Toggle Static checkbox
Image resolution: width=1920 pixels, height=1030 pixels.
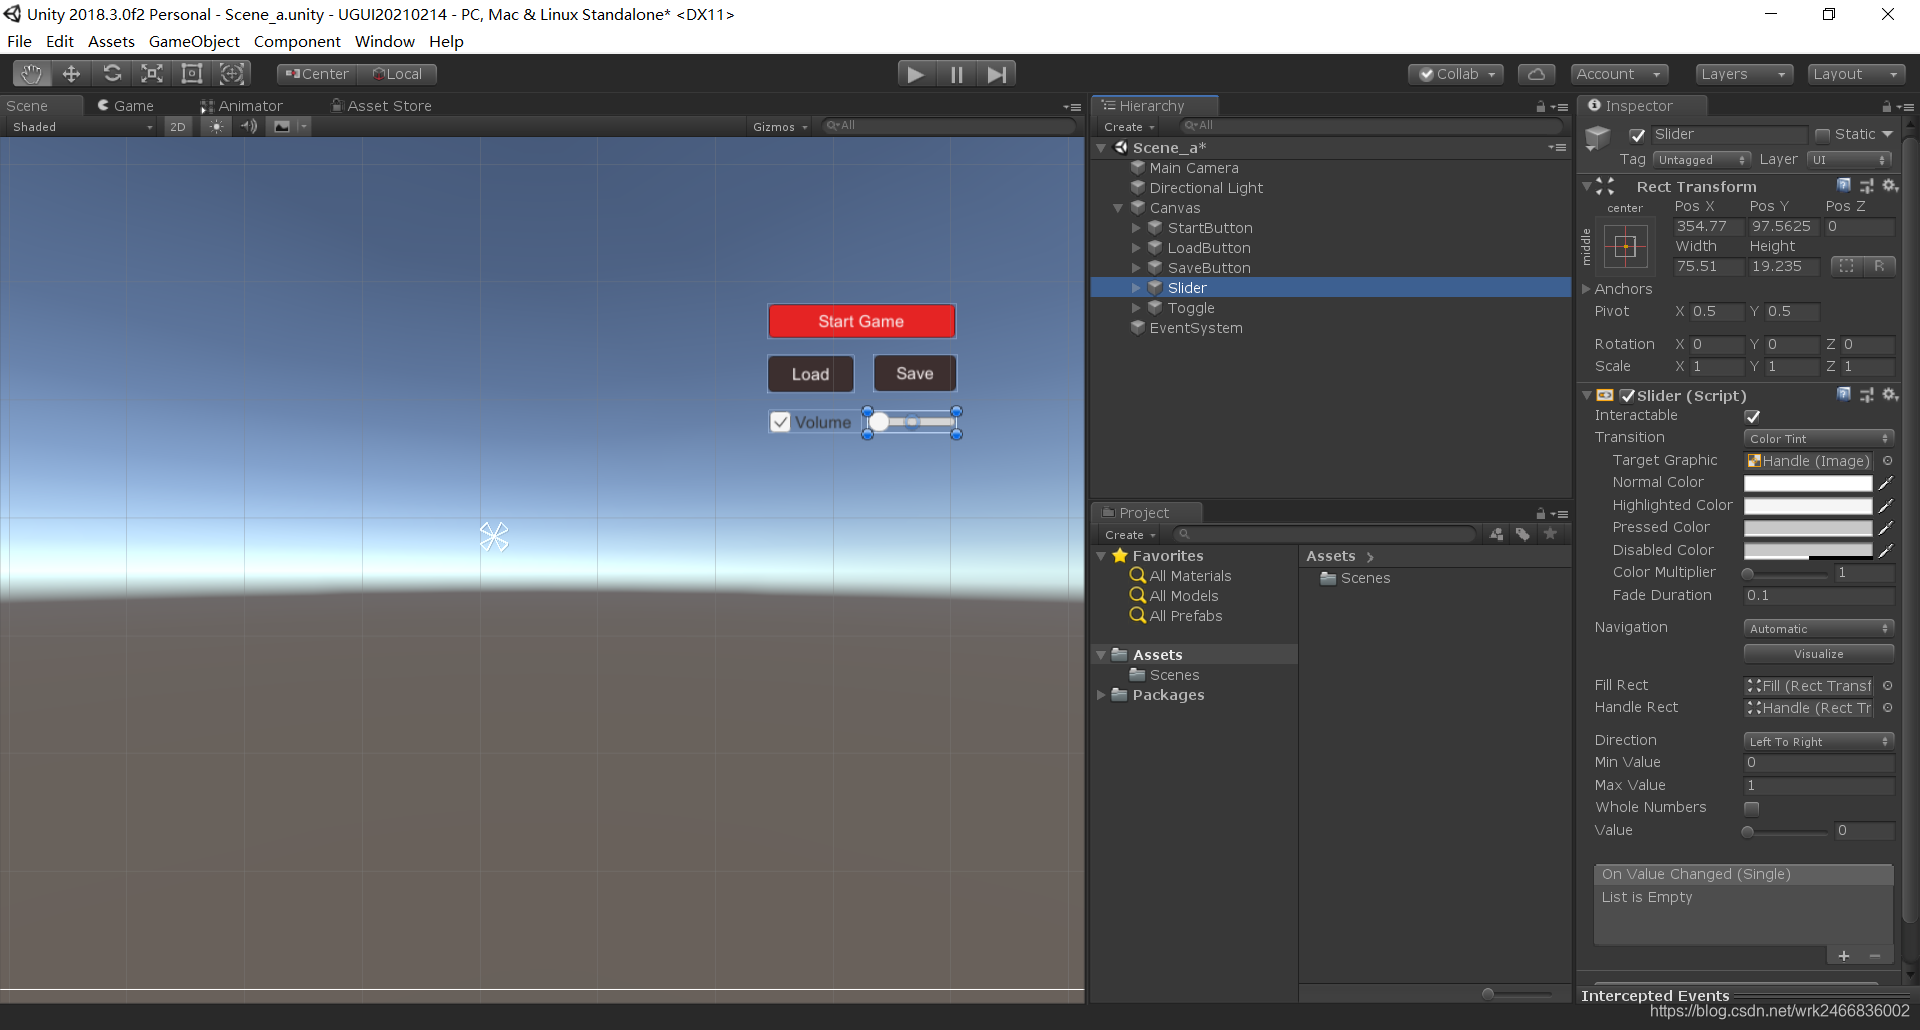pos(1822,135)
